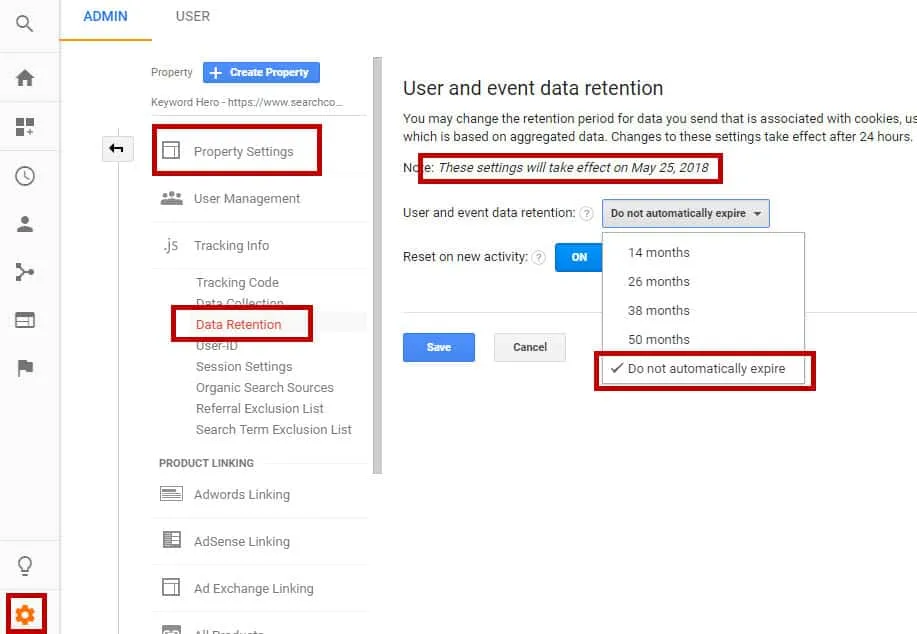The image size is (917, 634).
Task: Select the Real-Time clock icon
Action: point(27,174)
